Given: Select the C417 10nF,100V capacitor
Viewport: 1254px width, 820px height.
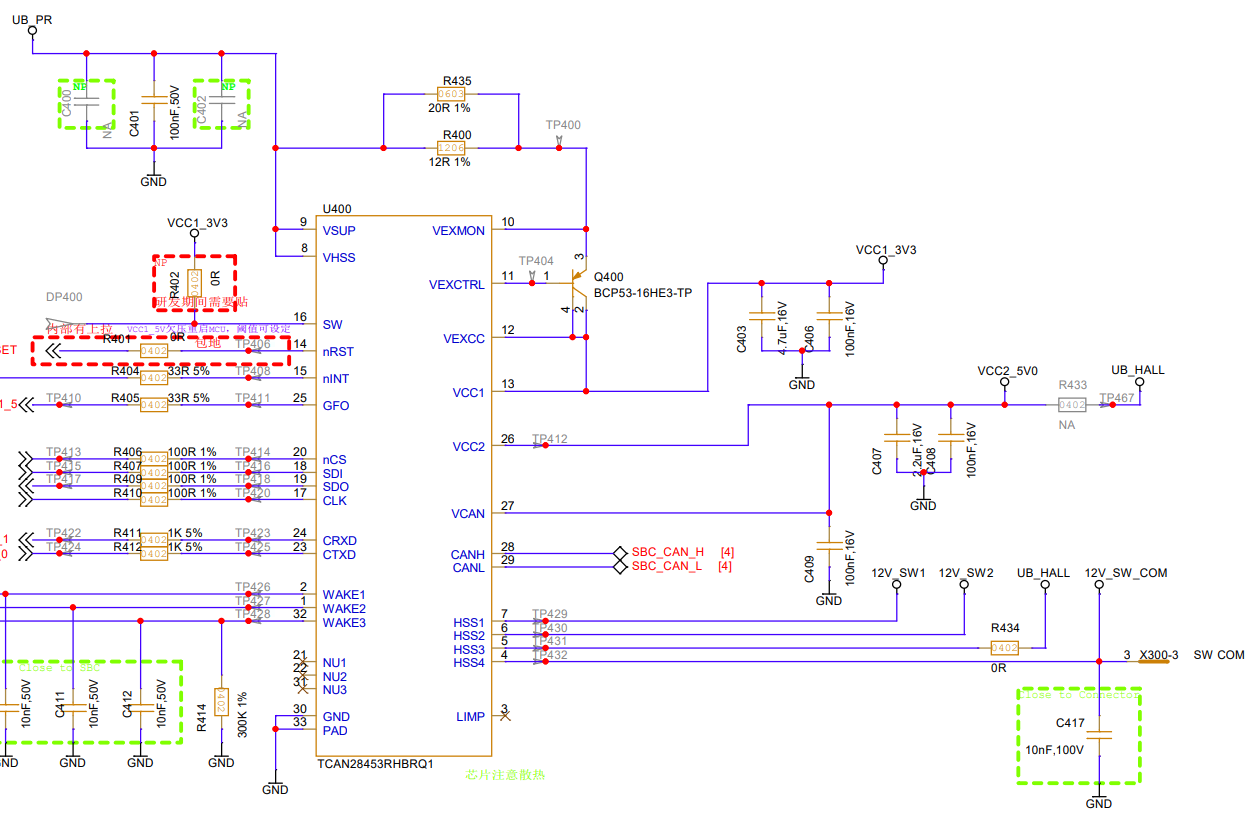Looking at the screenshot, I should pyautogui.click(x=1099, y=736).
